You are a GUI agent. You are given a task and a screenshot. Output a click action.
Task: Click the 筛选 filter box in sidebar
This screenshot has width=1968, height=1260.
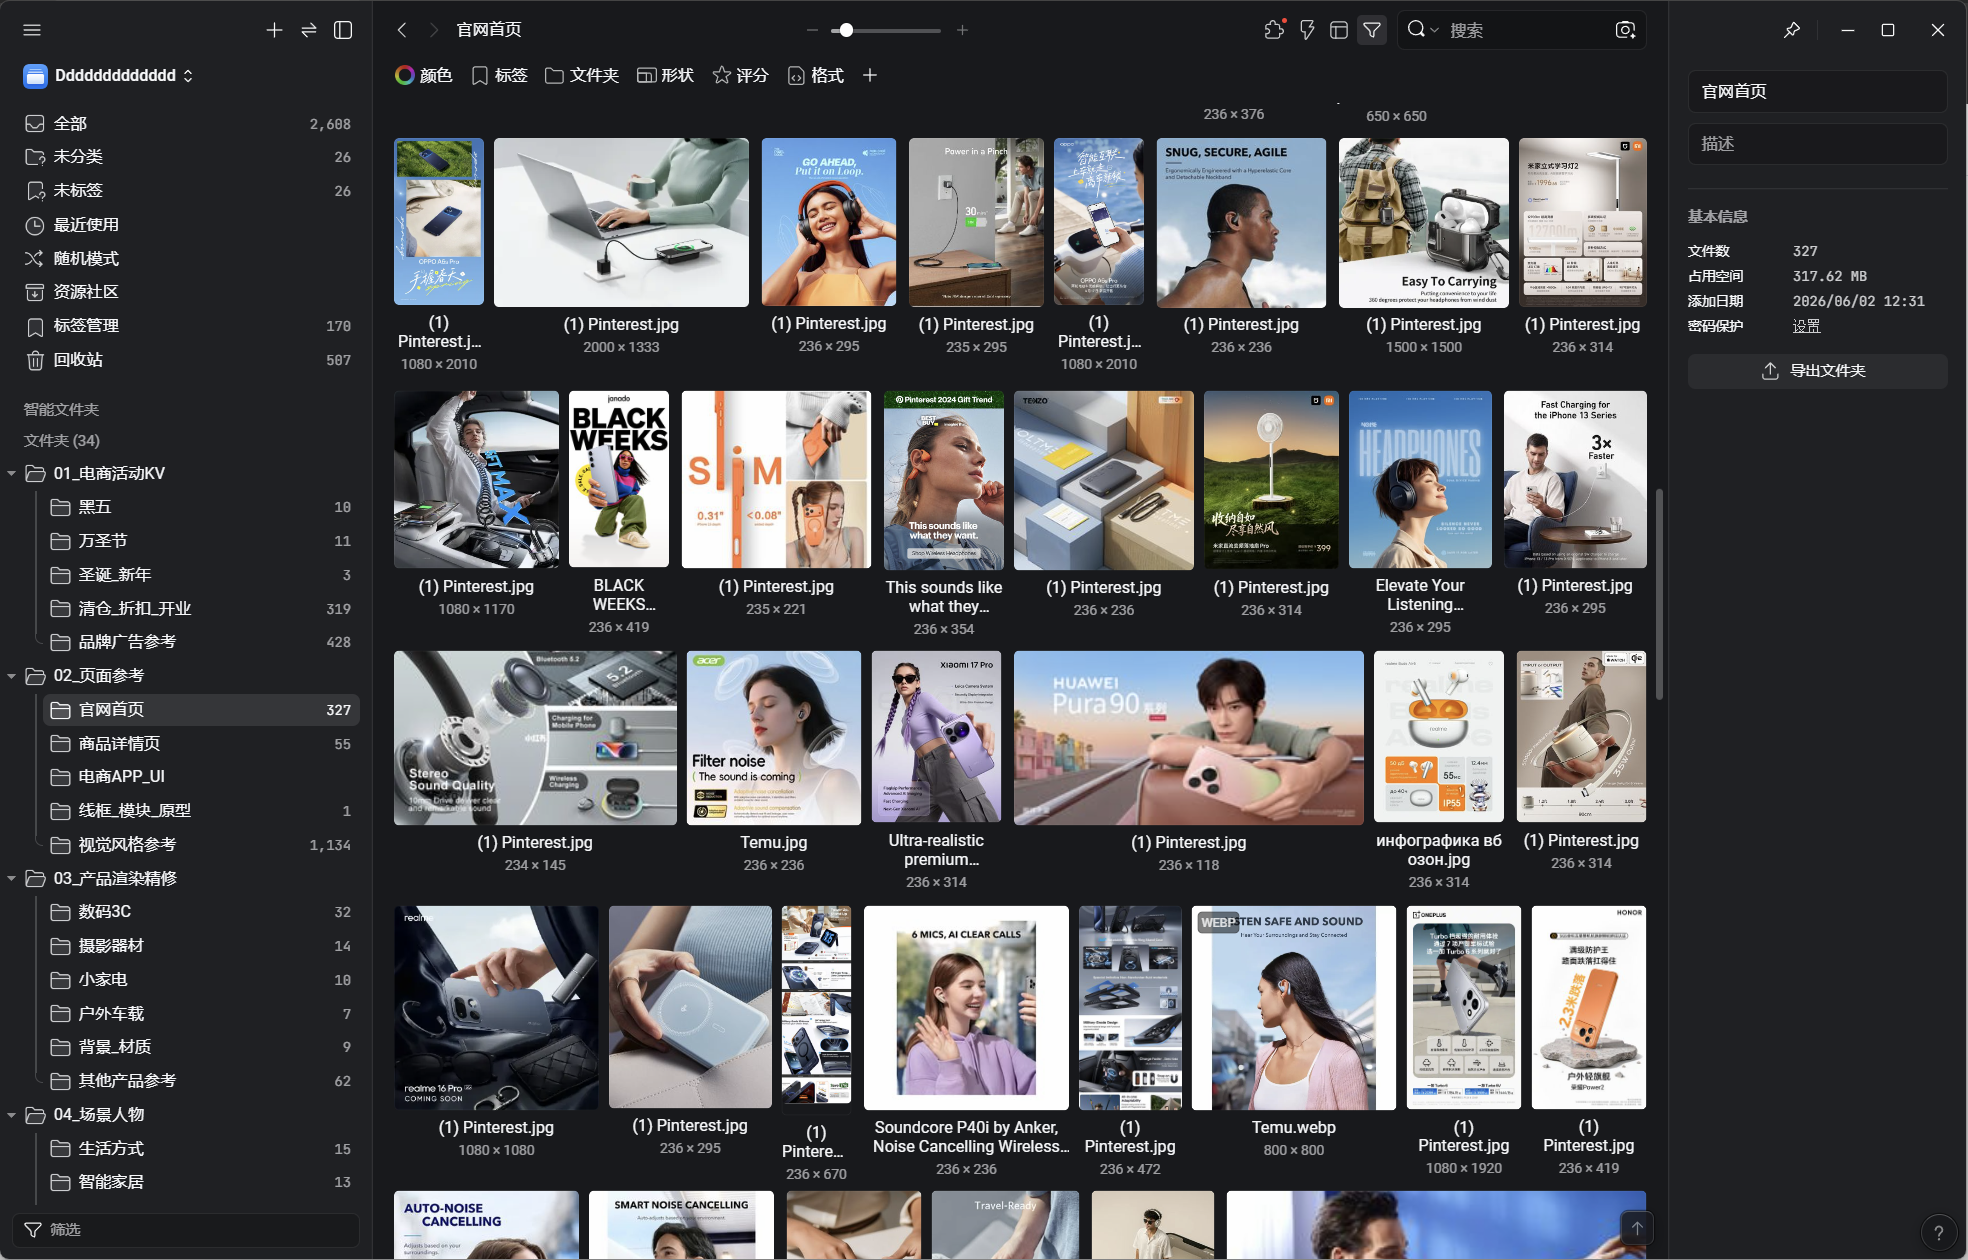tap(186, 1229)
